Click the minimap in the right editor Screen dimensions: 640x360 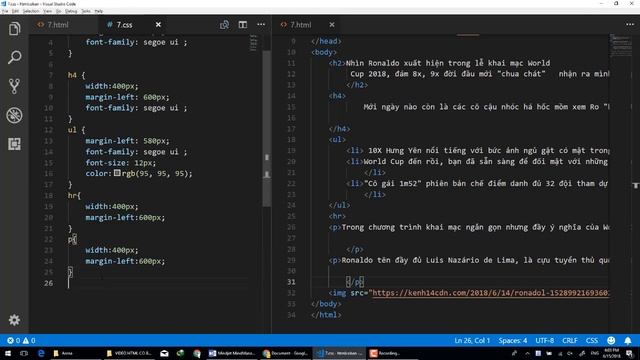[x=620, y=45]
